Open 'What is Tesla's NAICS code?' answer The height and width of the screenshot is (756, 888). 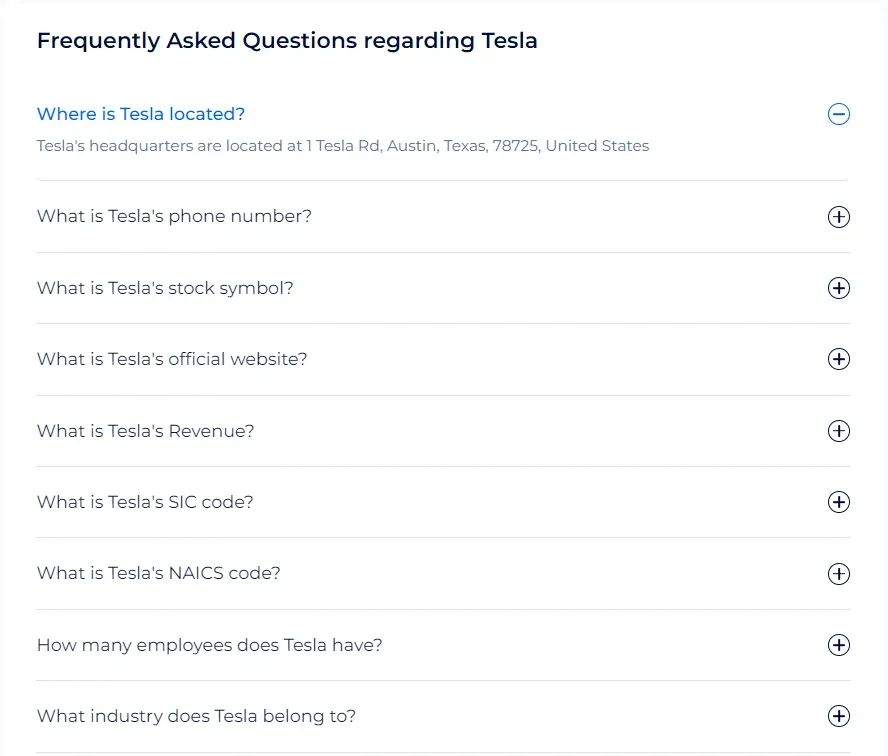(158, 573)
